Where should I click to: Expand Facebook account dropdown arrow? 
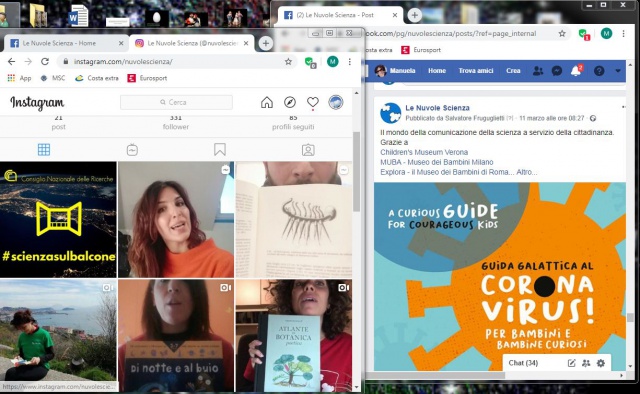[x=618, y=71]
